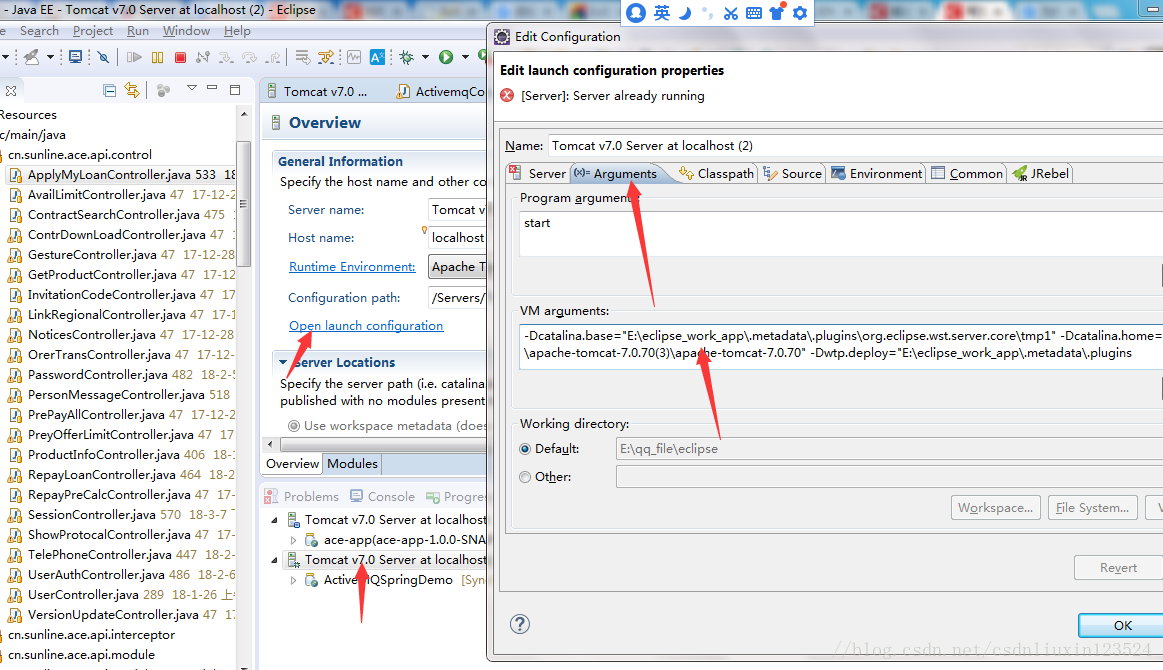Click the Drop to Frame toolbar icon

tap(303, 57)
